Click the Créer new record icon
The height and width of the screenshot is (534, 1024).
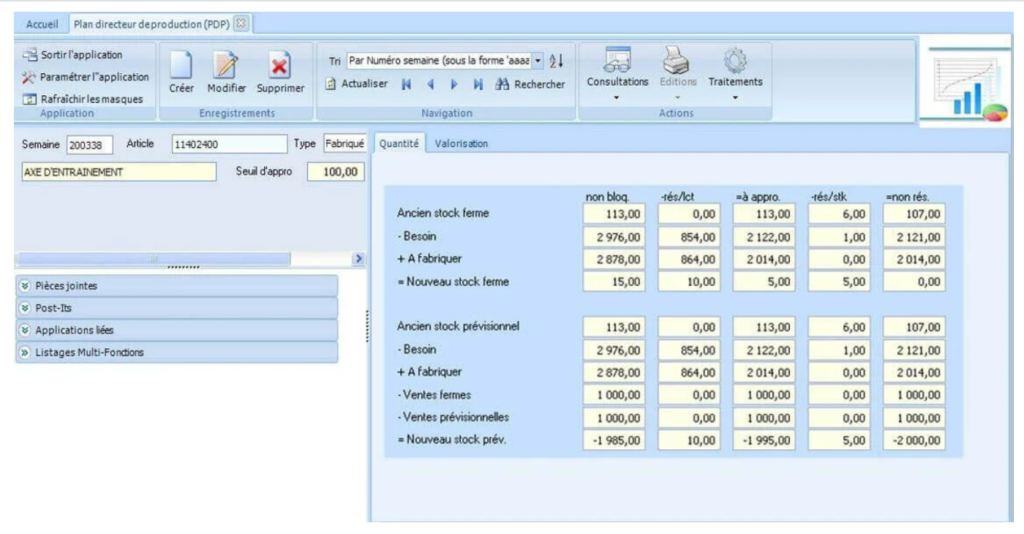(x=181, y=66)
